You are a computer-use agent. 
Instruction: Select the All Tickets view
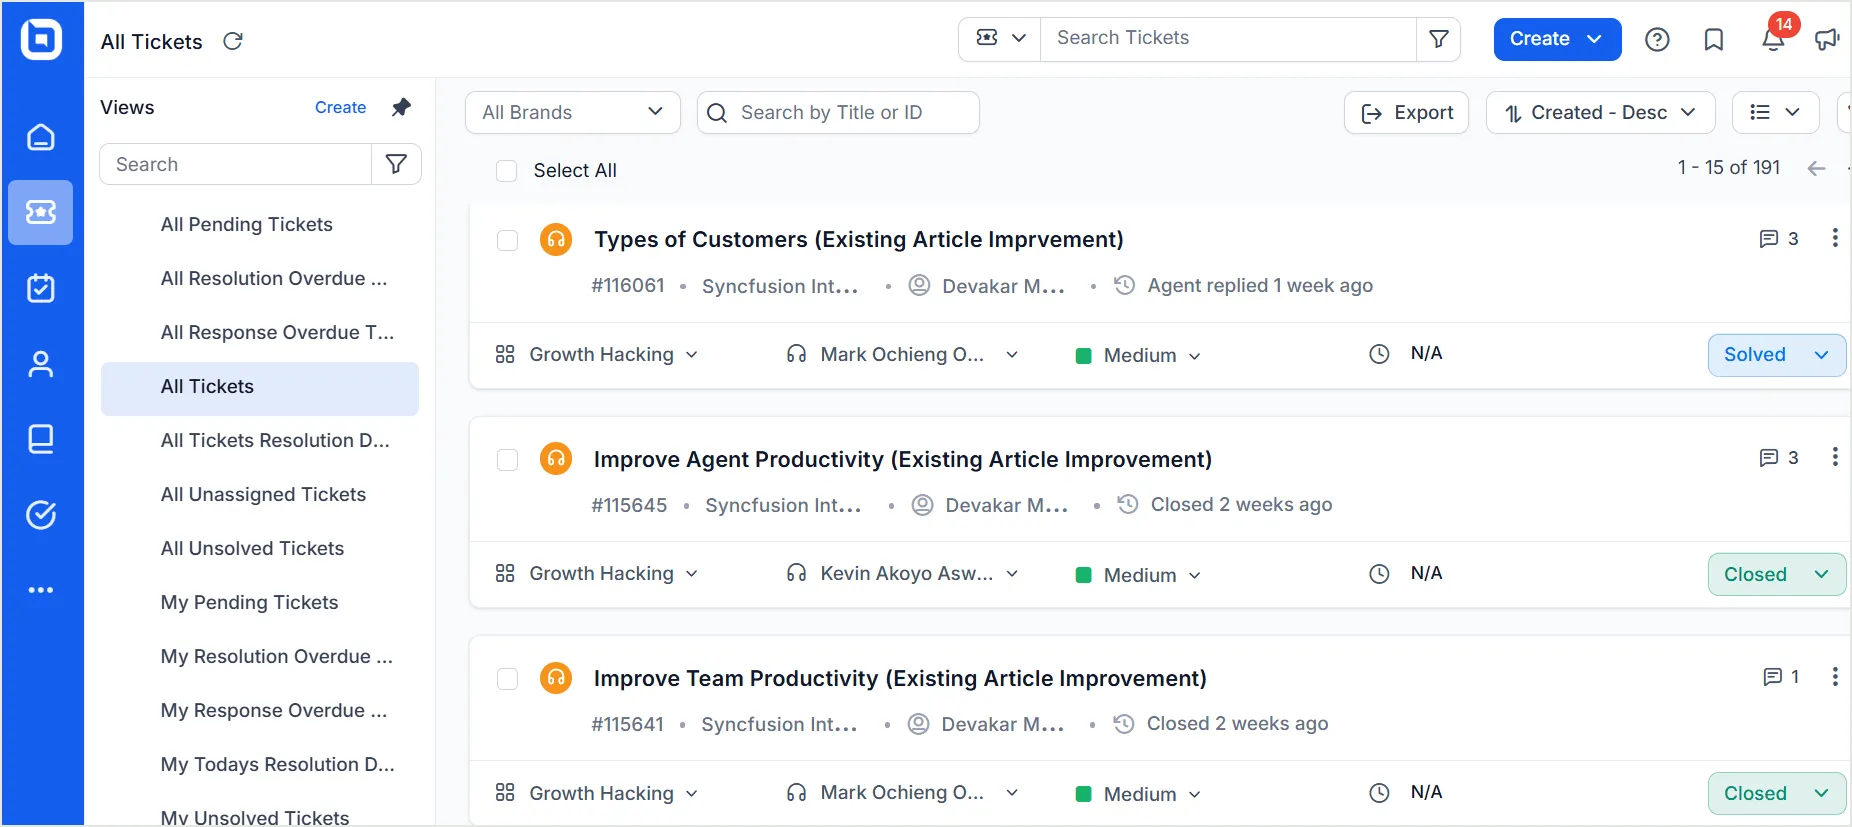pyautogui.click(x=260, y=388)
